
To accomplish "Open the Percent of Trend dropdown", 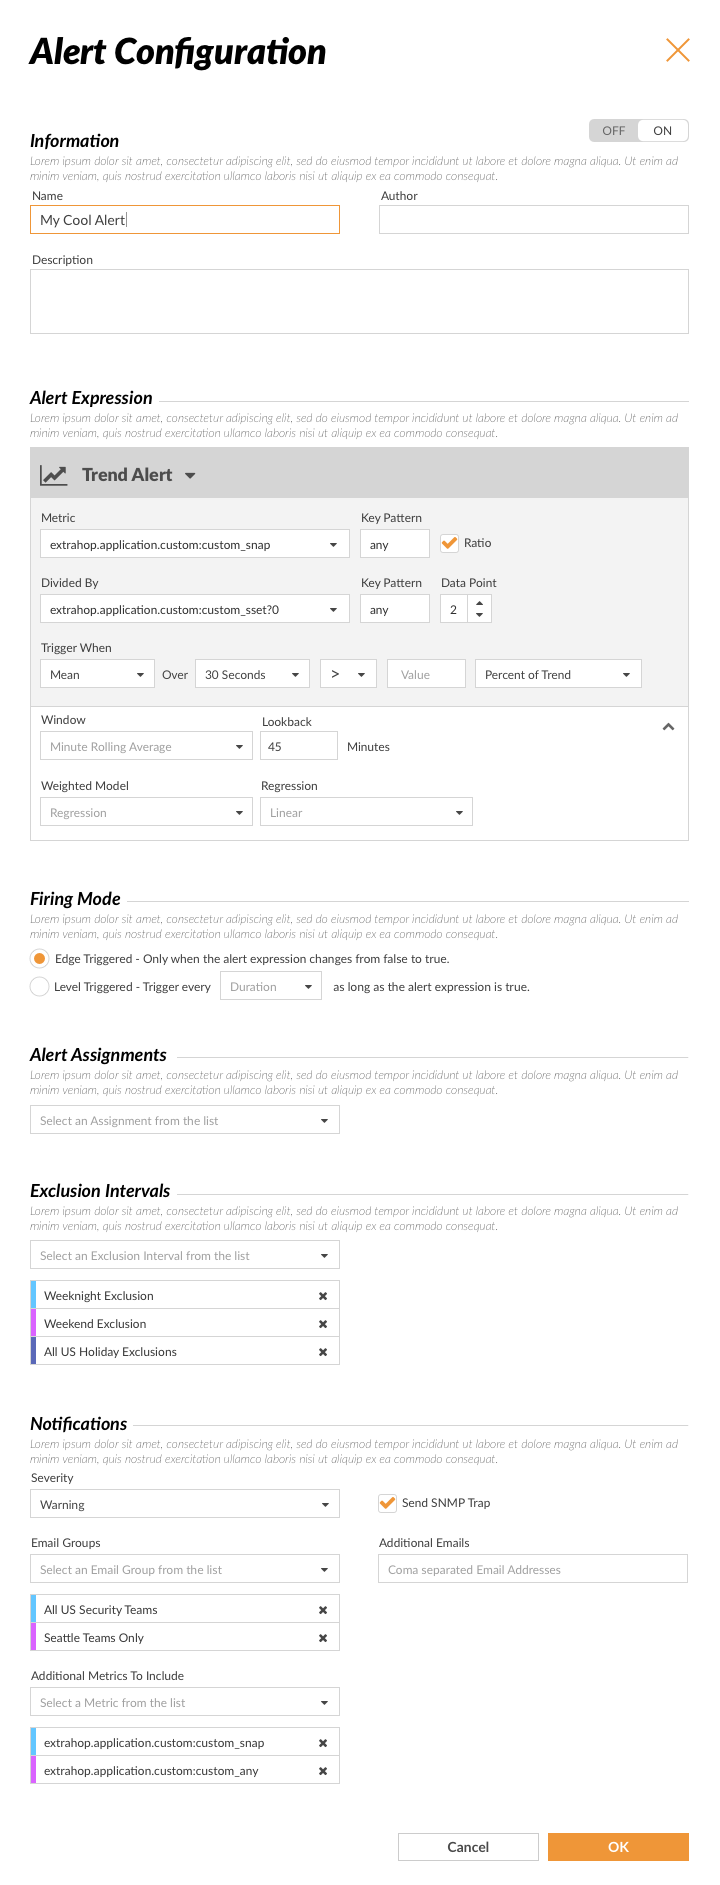I will [558, 674].
